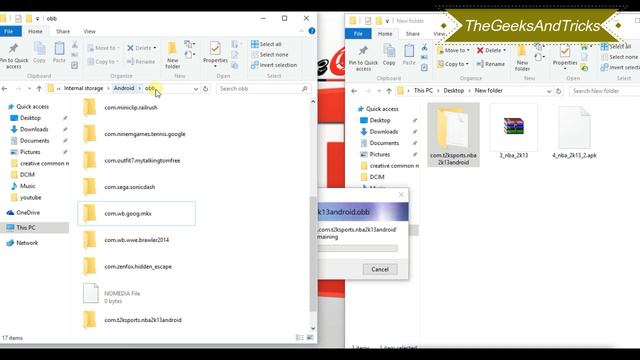Viewport: 640px width, 360px height.
Task: Close the copy progress dialog
Action: (x=401, y=195)
